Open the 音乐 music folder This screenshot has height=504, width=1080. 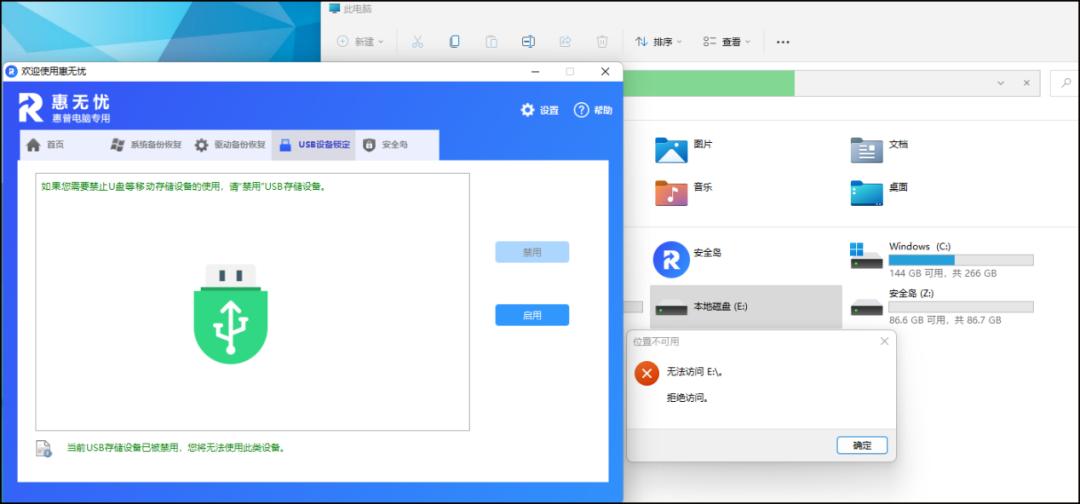pyautogui.click(x=672, y=190)
